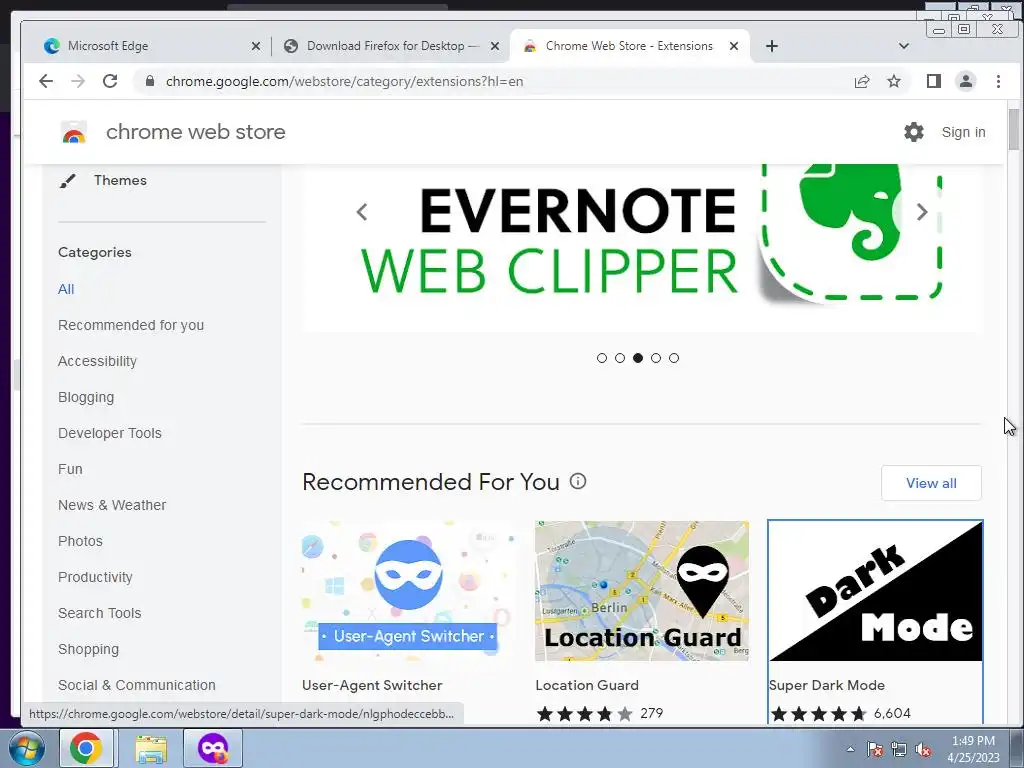Image resolution: width=1024 pixels, height=768 pixels.
Task: Open the browser side panel icon
Action: (933, 81)
